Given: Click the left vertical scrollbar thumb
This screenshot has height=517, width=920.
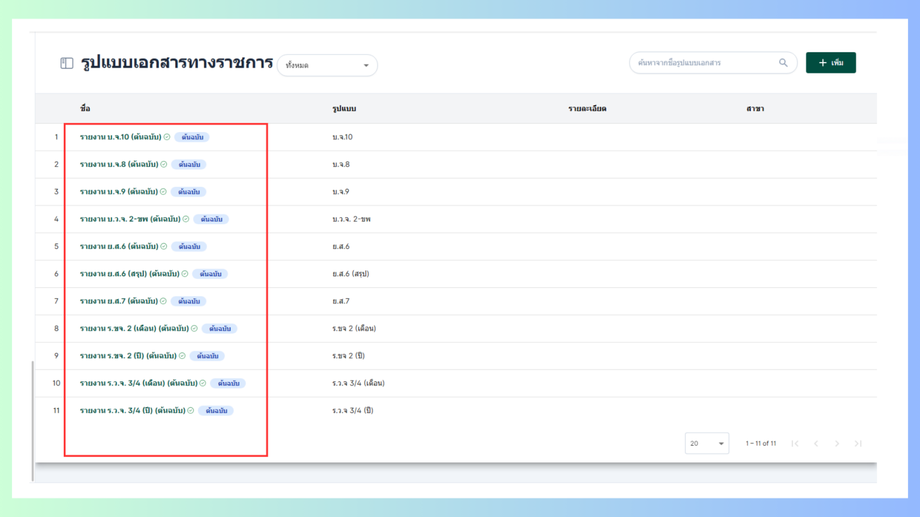Looking at the screenshot, I should click(33, 421).
